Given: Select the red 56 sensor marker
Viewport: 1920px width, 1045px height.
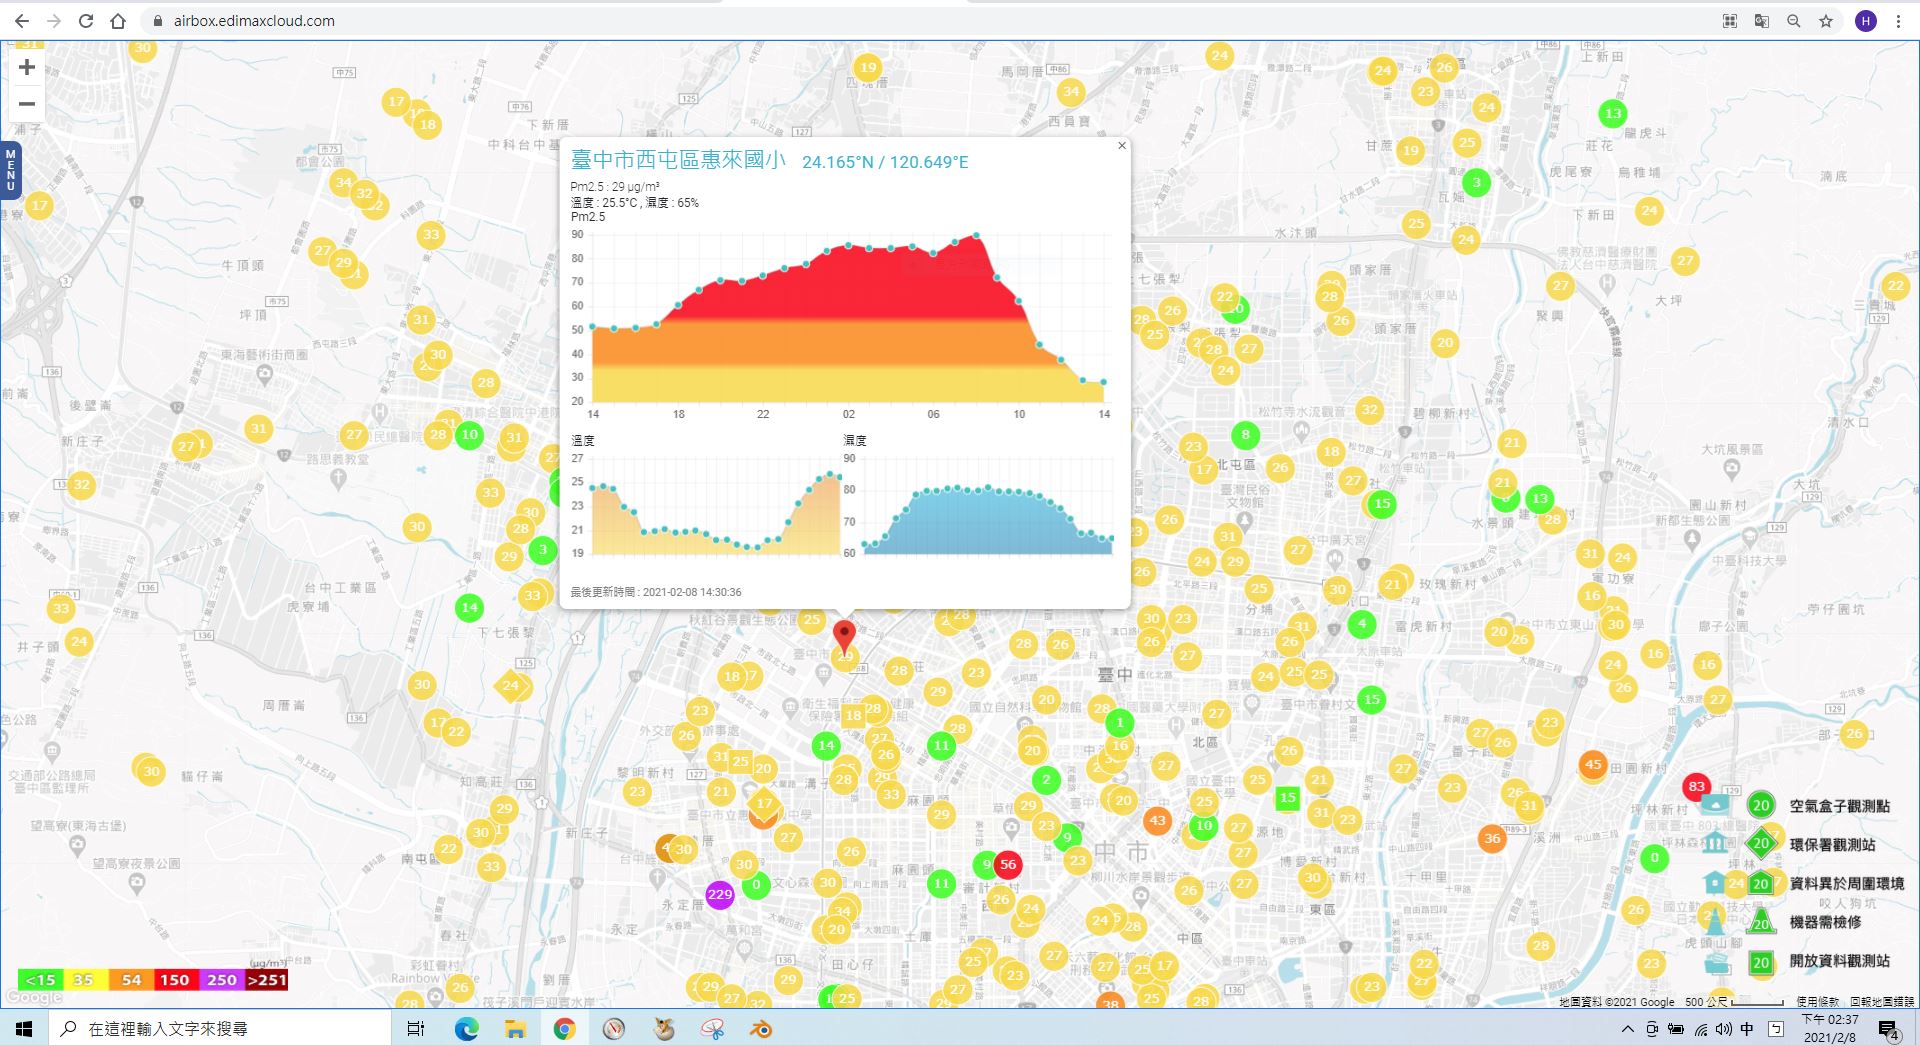Looking at the screenshot, I should click(x=1008, y=864).
